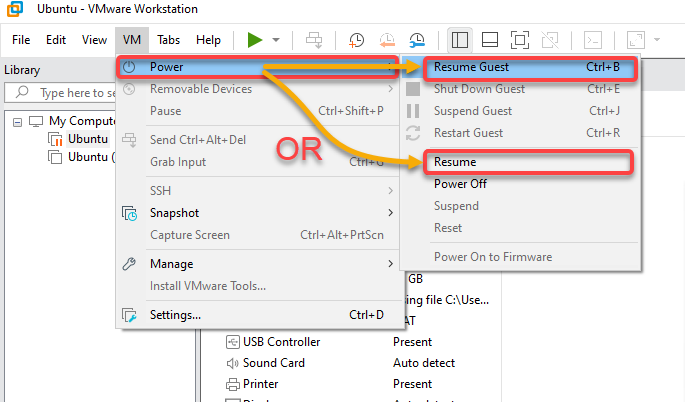Open the power options dropdown arrow
Viewport: 685px width, 402px height.
(x=276, y=40)
